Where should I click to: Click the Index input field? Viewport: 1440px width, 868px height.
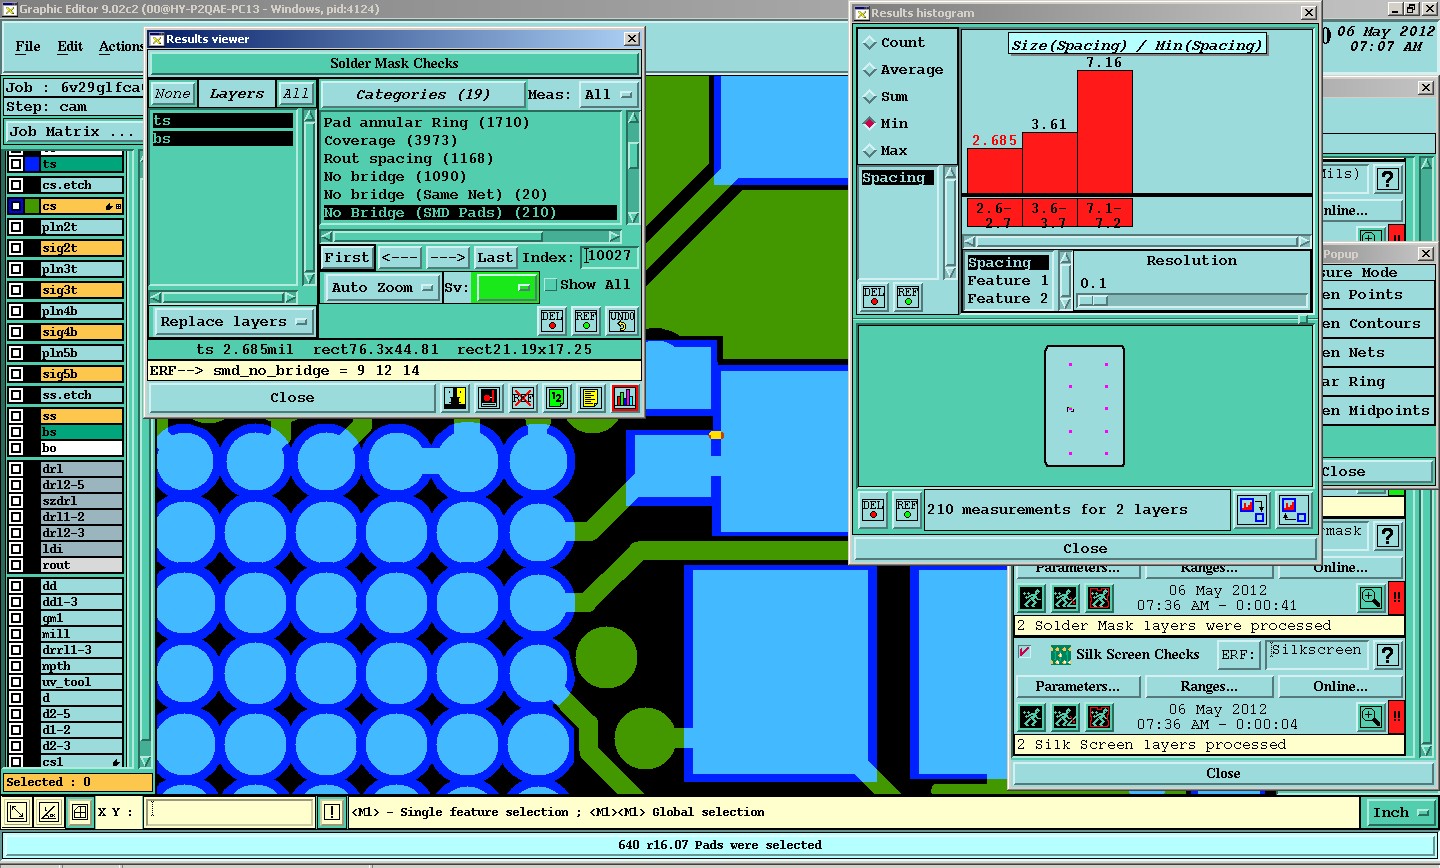pos(611,257)
